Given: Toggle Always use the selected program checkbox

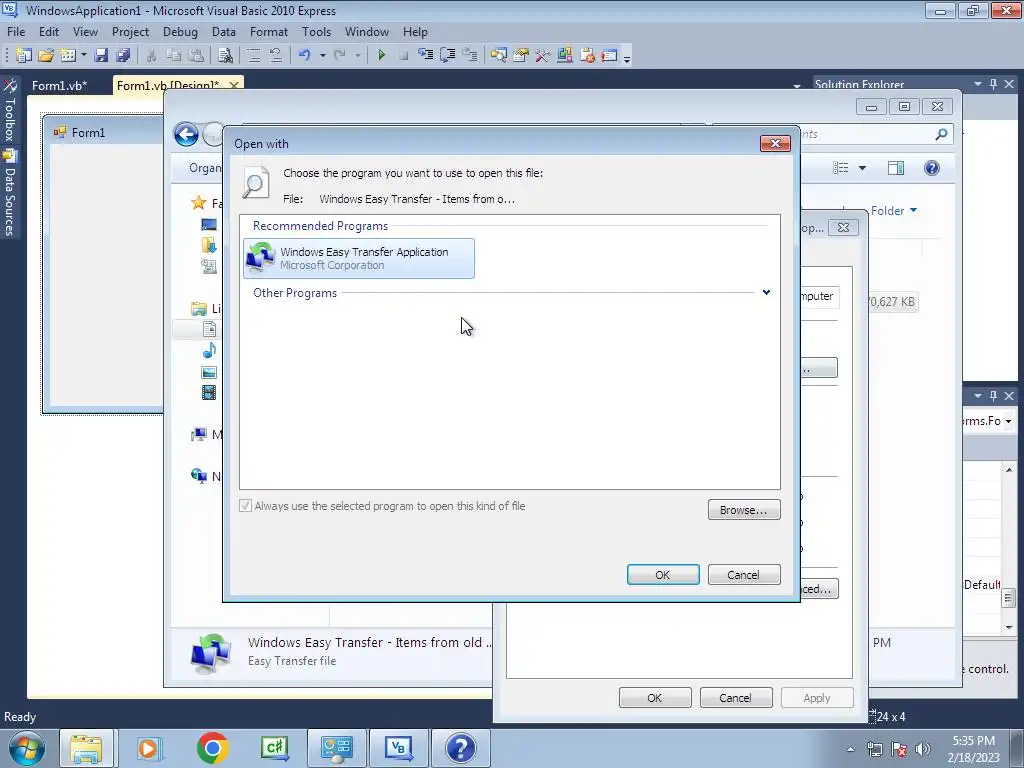Looking at the screenshot, I should click(246, 505).
